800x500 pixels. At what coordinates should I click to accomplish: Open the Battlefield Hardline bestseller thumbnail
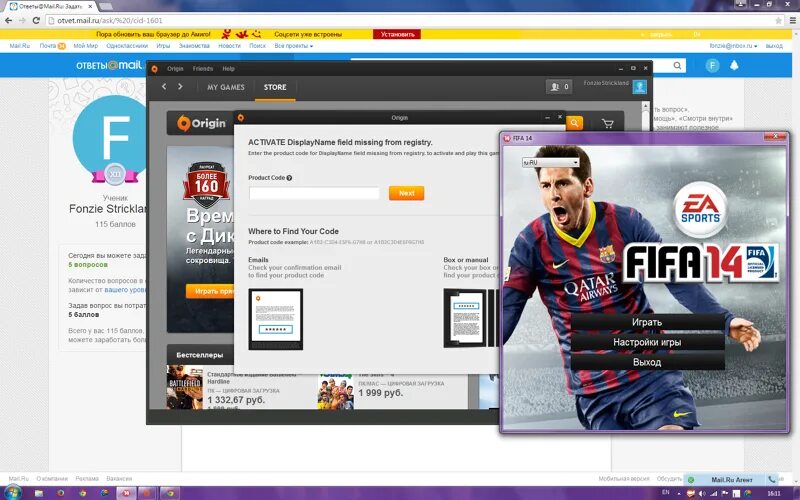(x=185, y=387)
